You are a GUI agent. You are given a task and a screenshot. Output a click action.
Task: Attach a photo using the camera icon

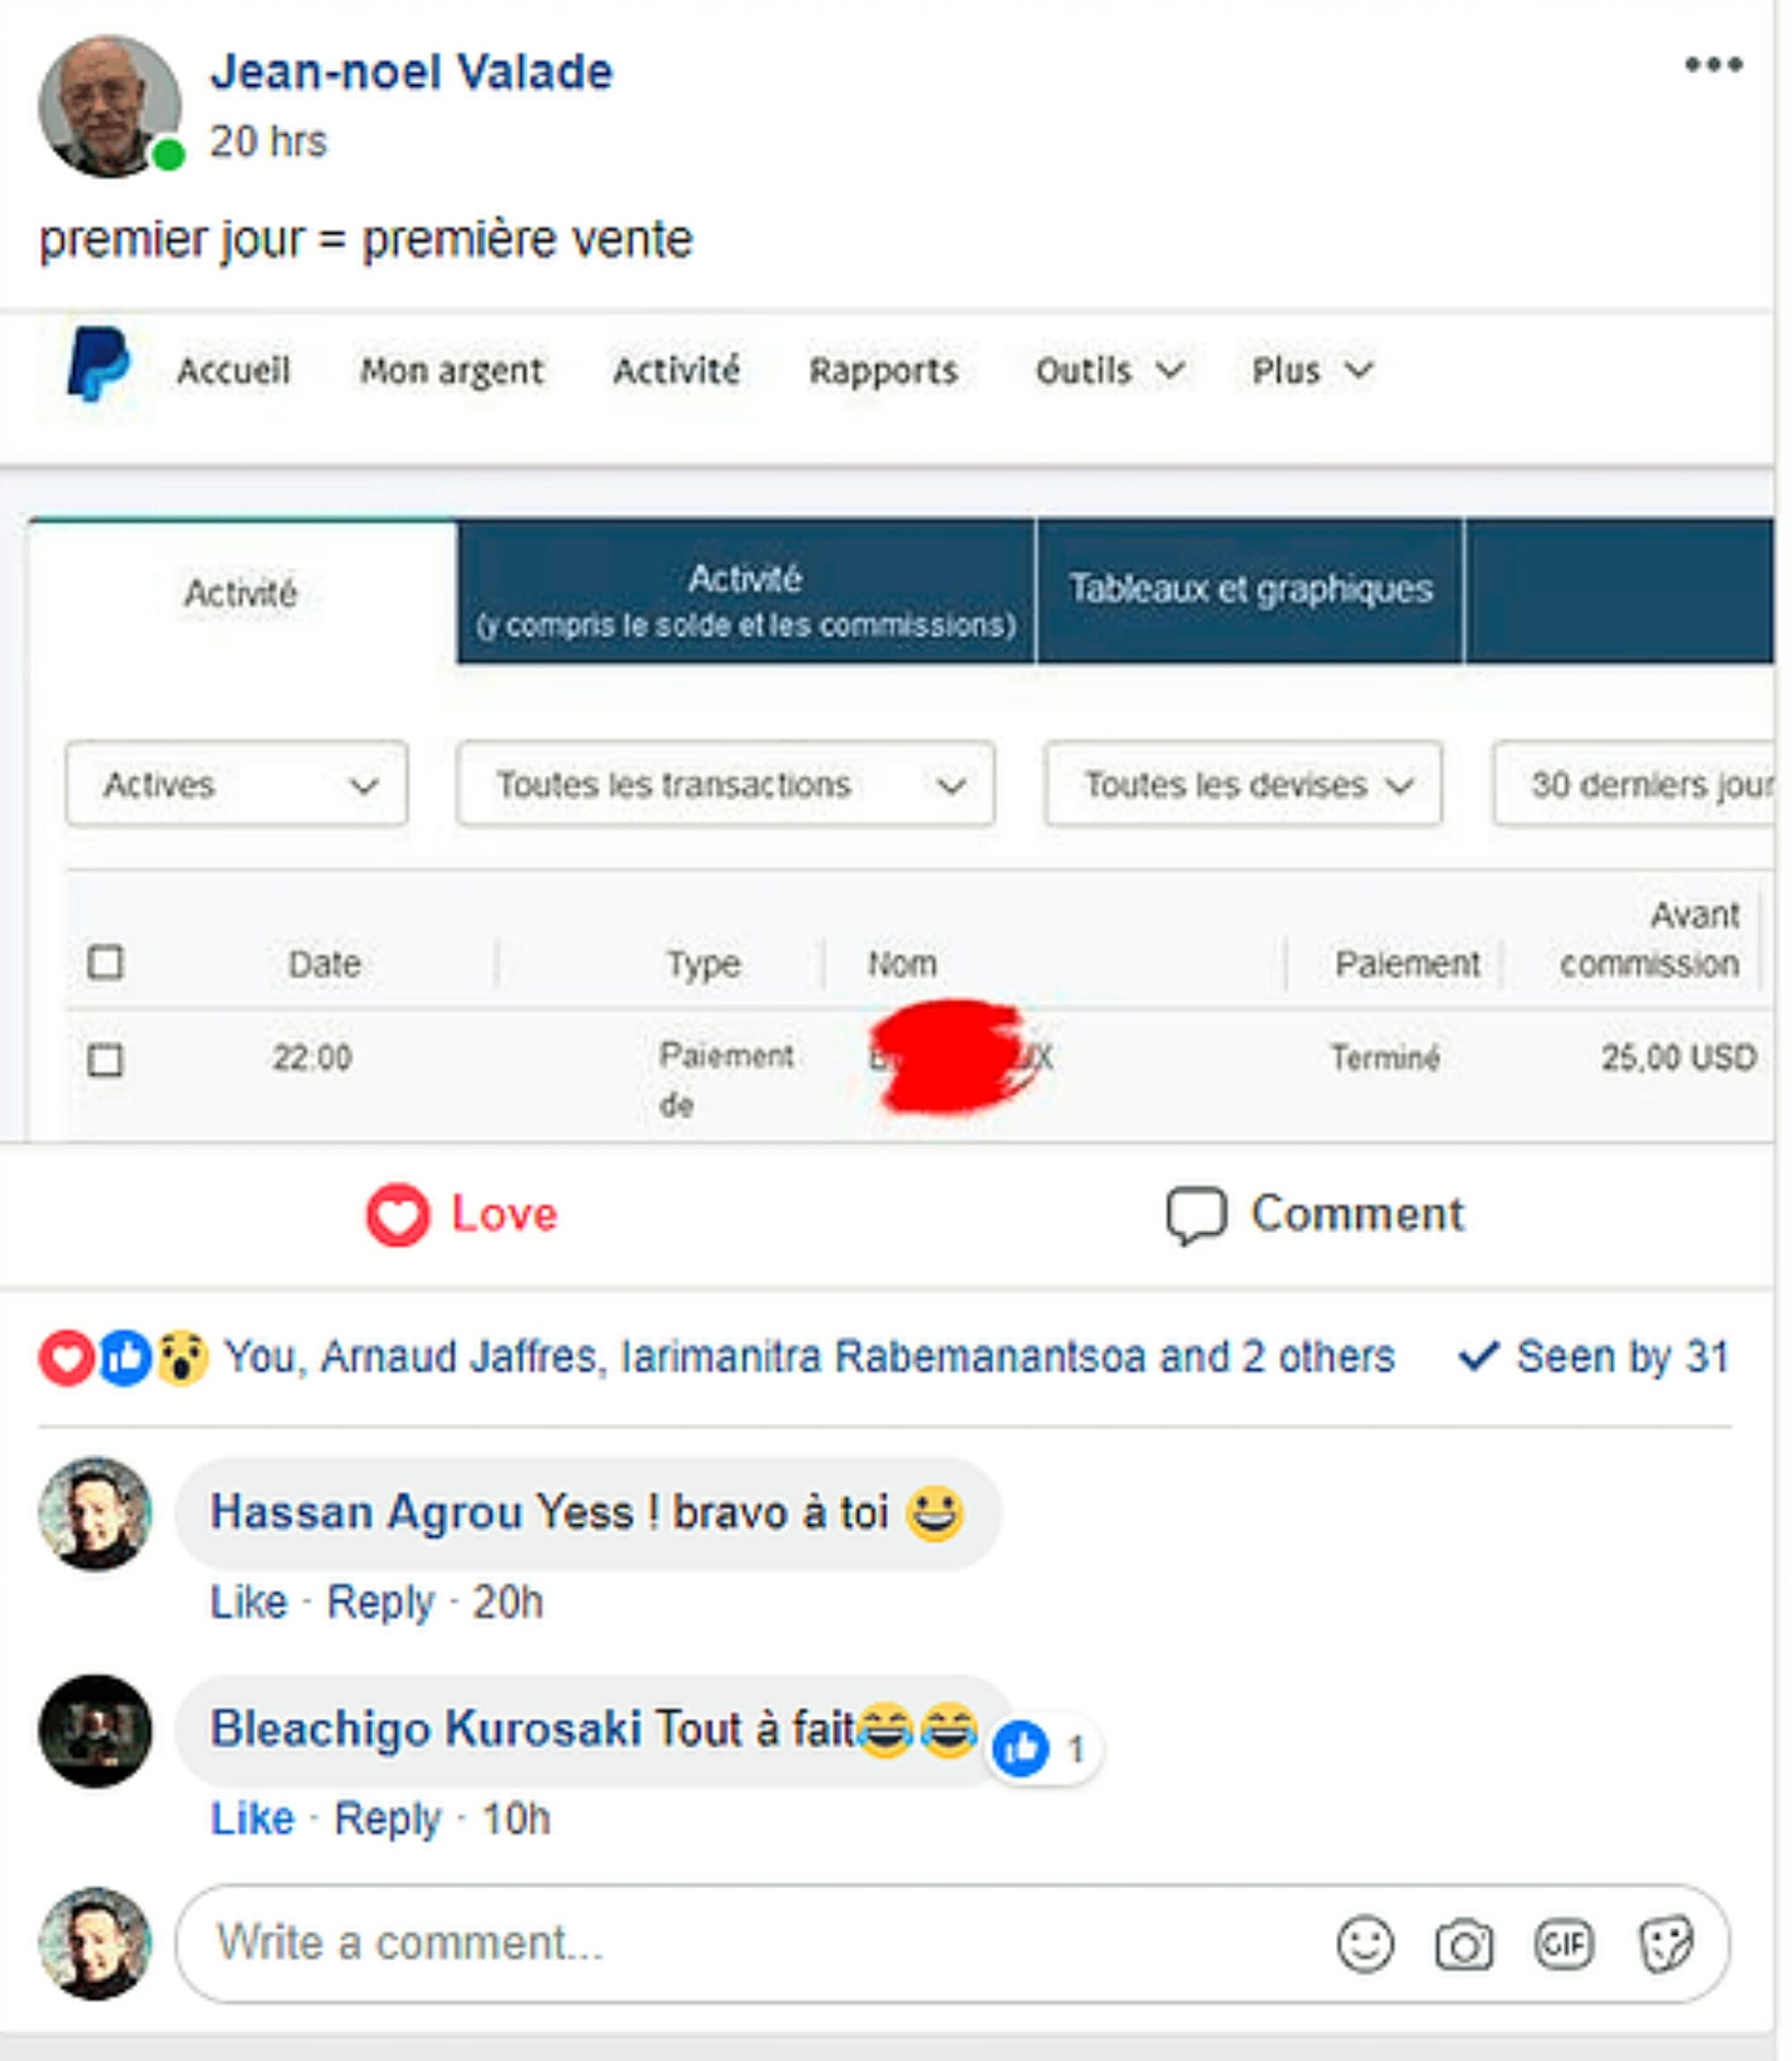pyautogui.click(x=1463, y=1945)
